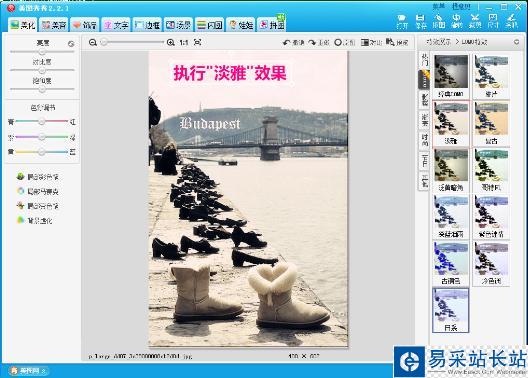The image size is (528, 378).
Task: Switch to the 场景 scene tab
Action: click(x=178, y=25)
